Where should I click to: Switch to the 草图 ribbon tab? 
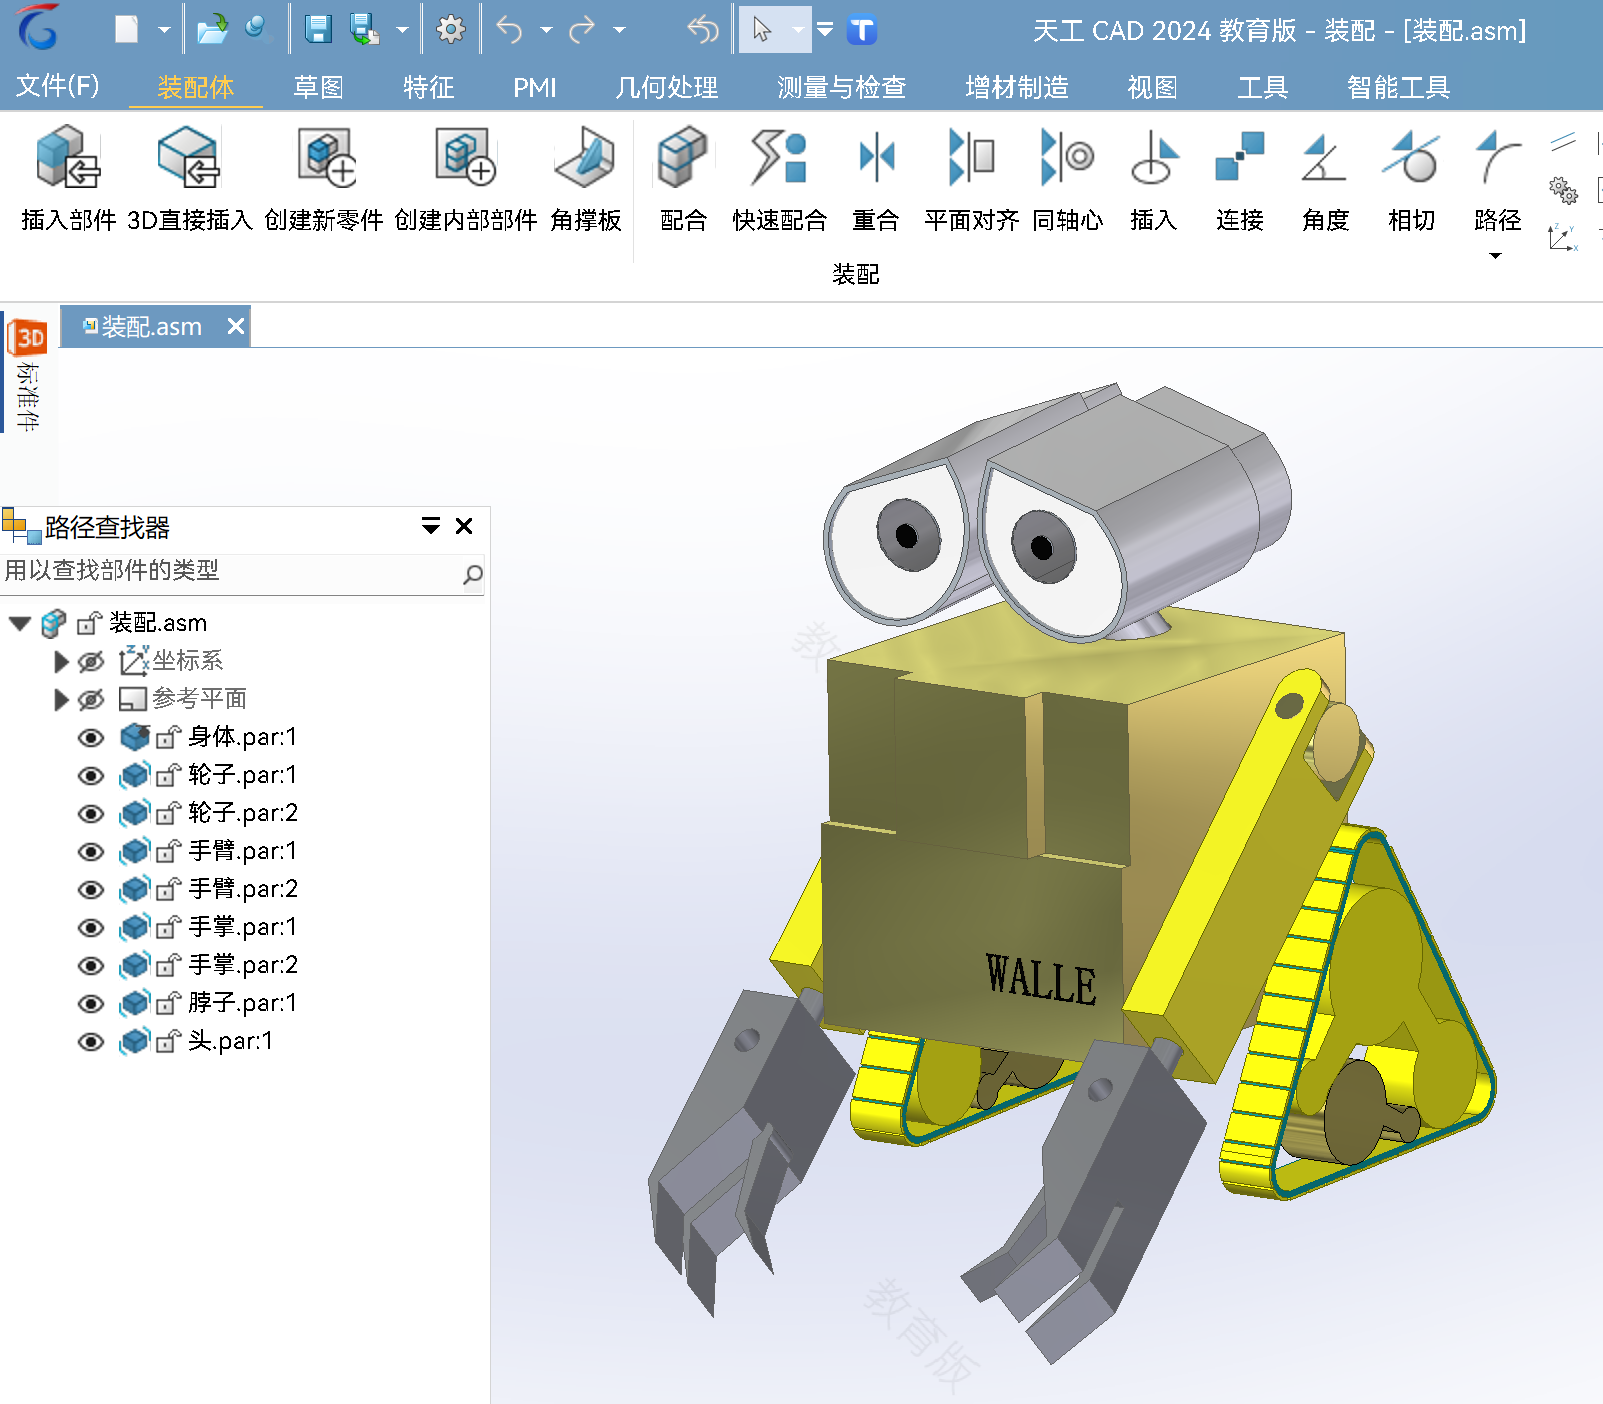pyautogui.click(x=318, y=88)
